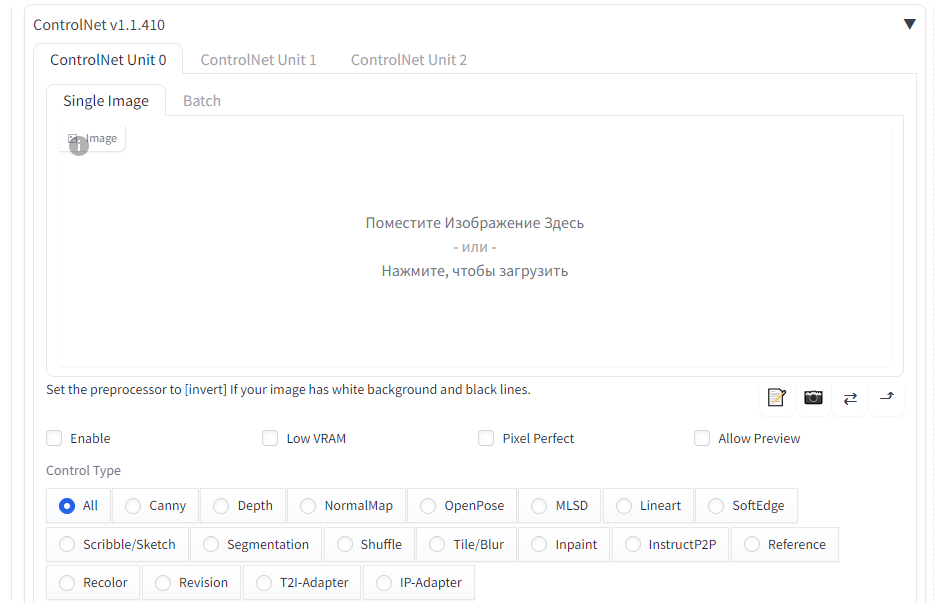This screenshot has width=948, height=612.
Task: Click the mirror webcam swap-arrows icon
Action: [x=850, y=398]
